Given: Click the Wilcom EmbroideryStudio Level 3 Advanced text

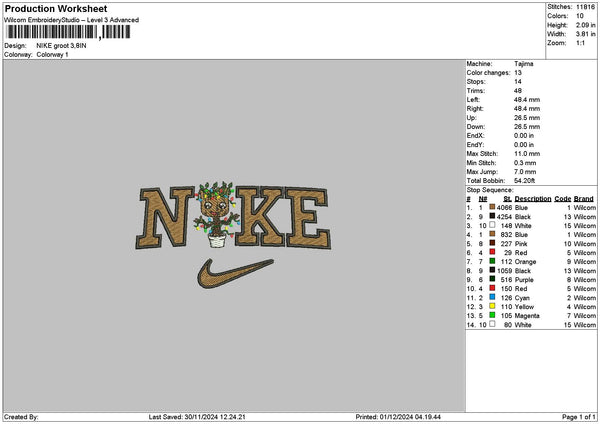Looking at the screenshot, I should (72, 20).
